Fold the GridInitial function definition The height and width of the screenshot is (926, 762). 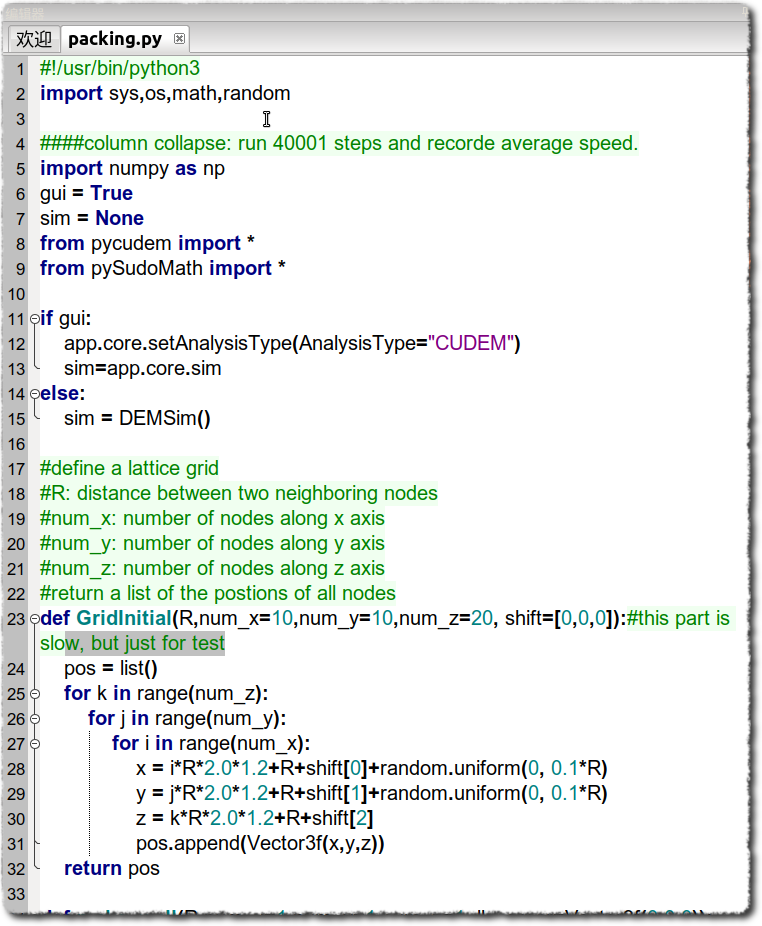tap(35, 619)
